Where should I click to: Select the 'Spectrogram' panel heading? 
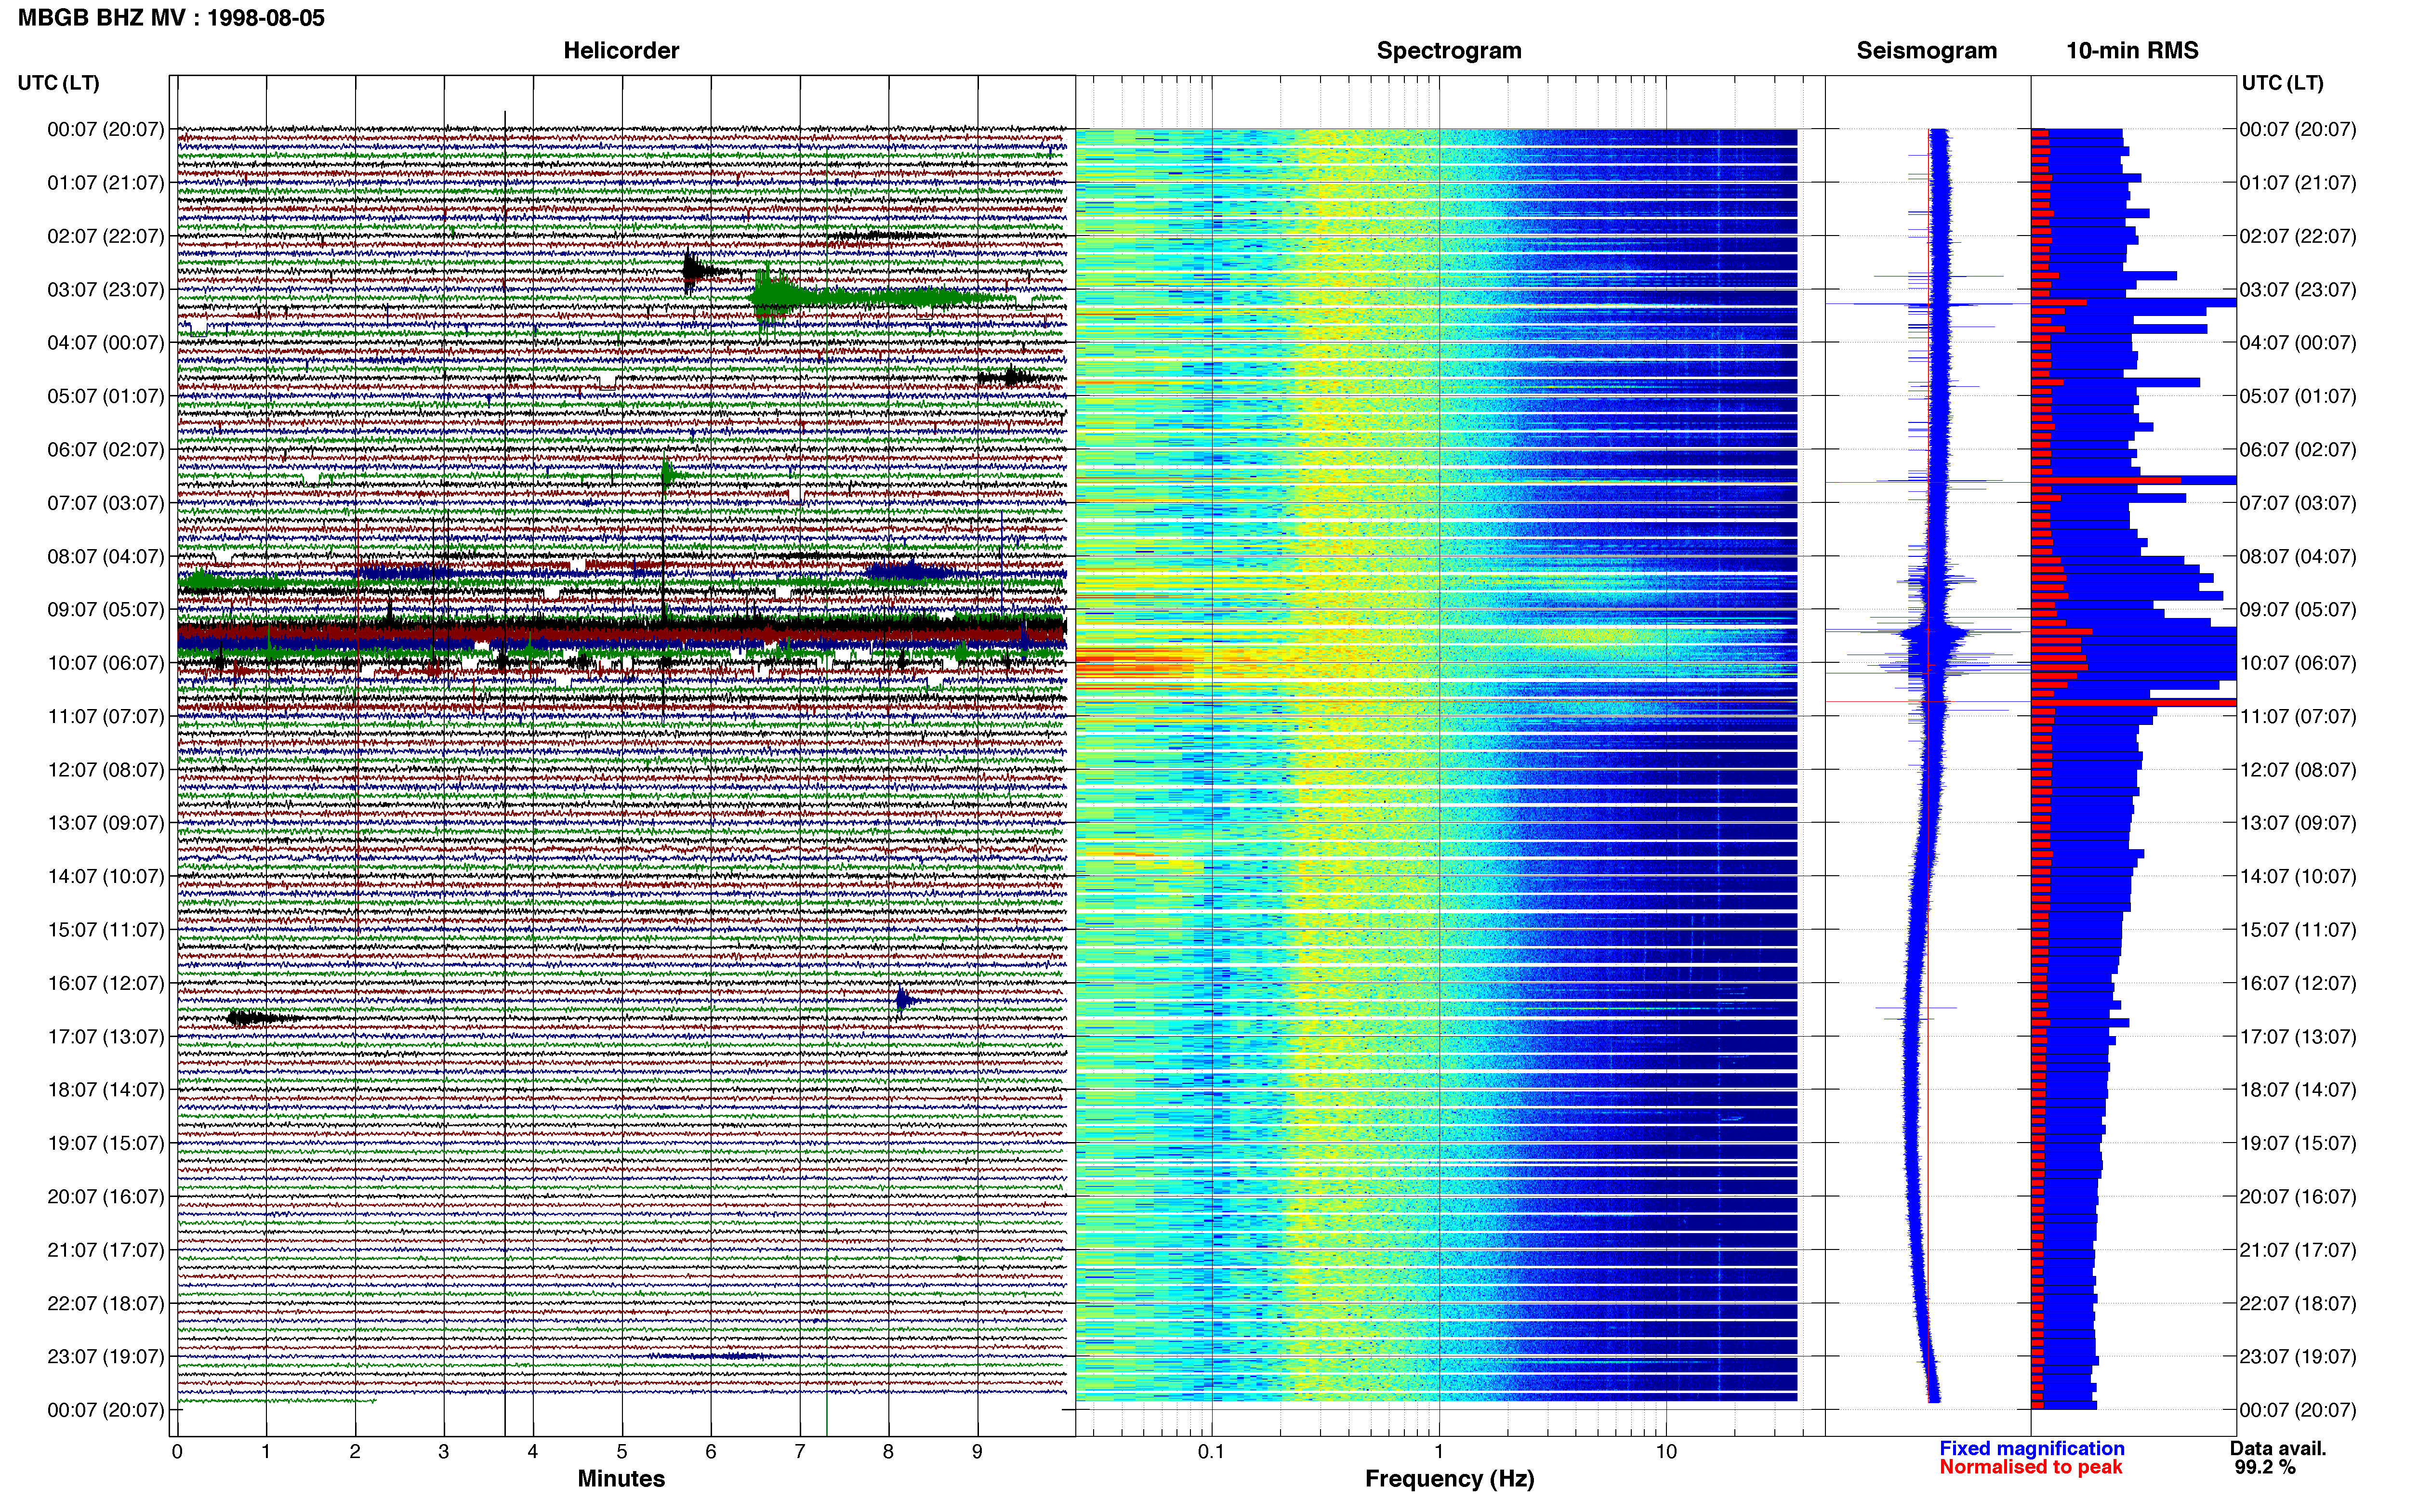tap(1449, 50)
